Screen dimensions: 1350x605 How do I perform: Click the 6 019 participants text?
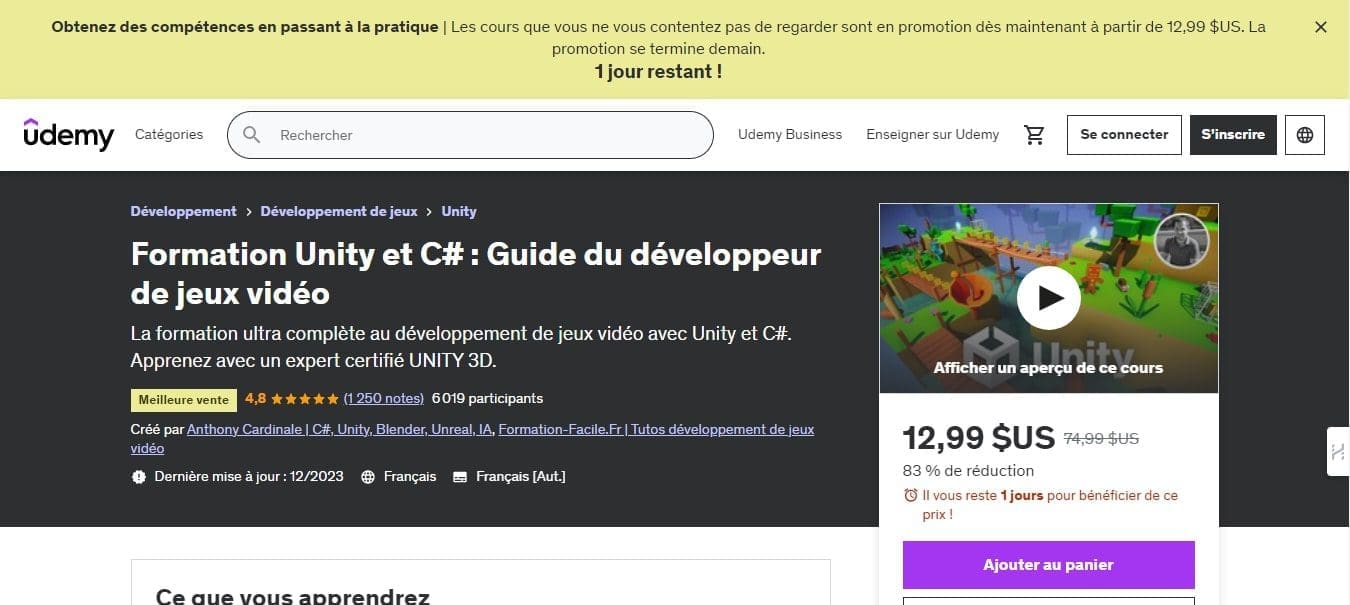coord(487,398)
